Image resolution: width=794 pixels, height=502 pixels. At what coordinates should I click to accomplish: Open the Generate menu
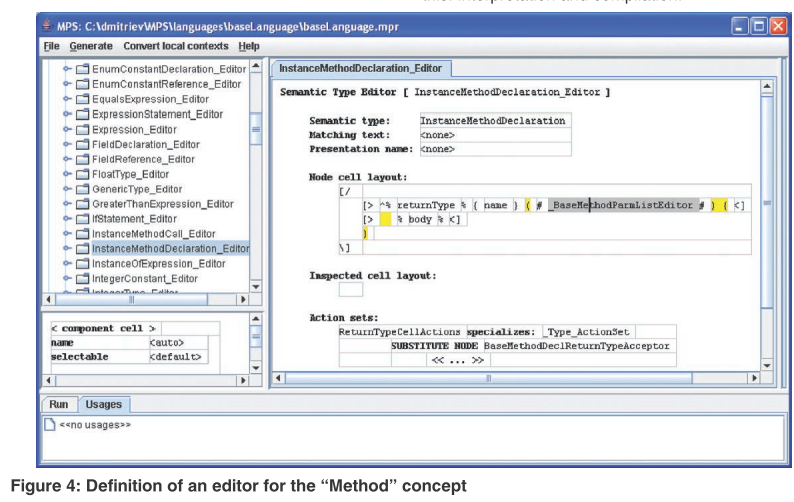pos(91,46)
